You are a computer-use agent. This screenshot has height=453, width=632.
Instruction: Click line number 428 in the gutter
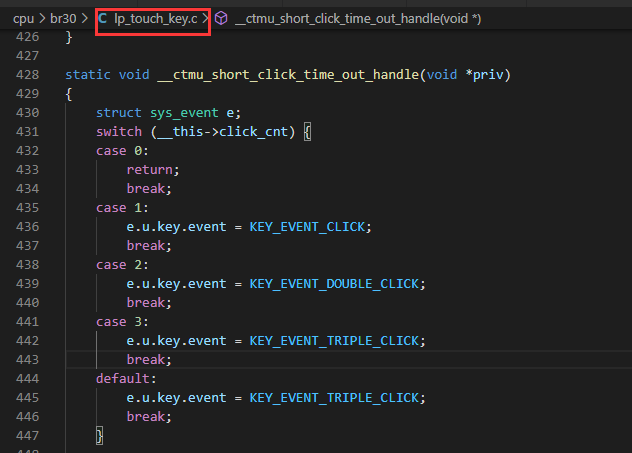point(28,75)
